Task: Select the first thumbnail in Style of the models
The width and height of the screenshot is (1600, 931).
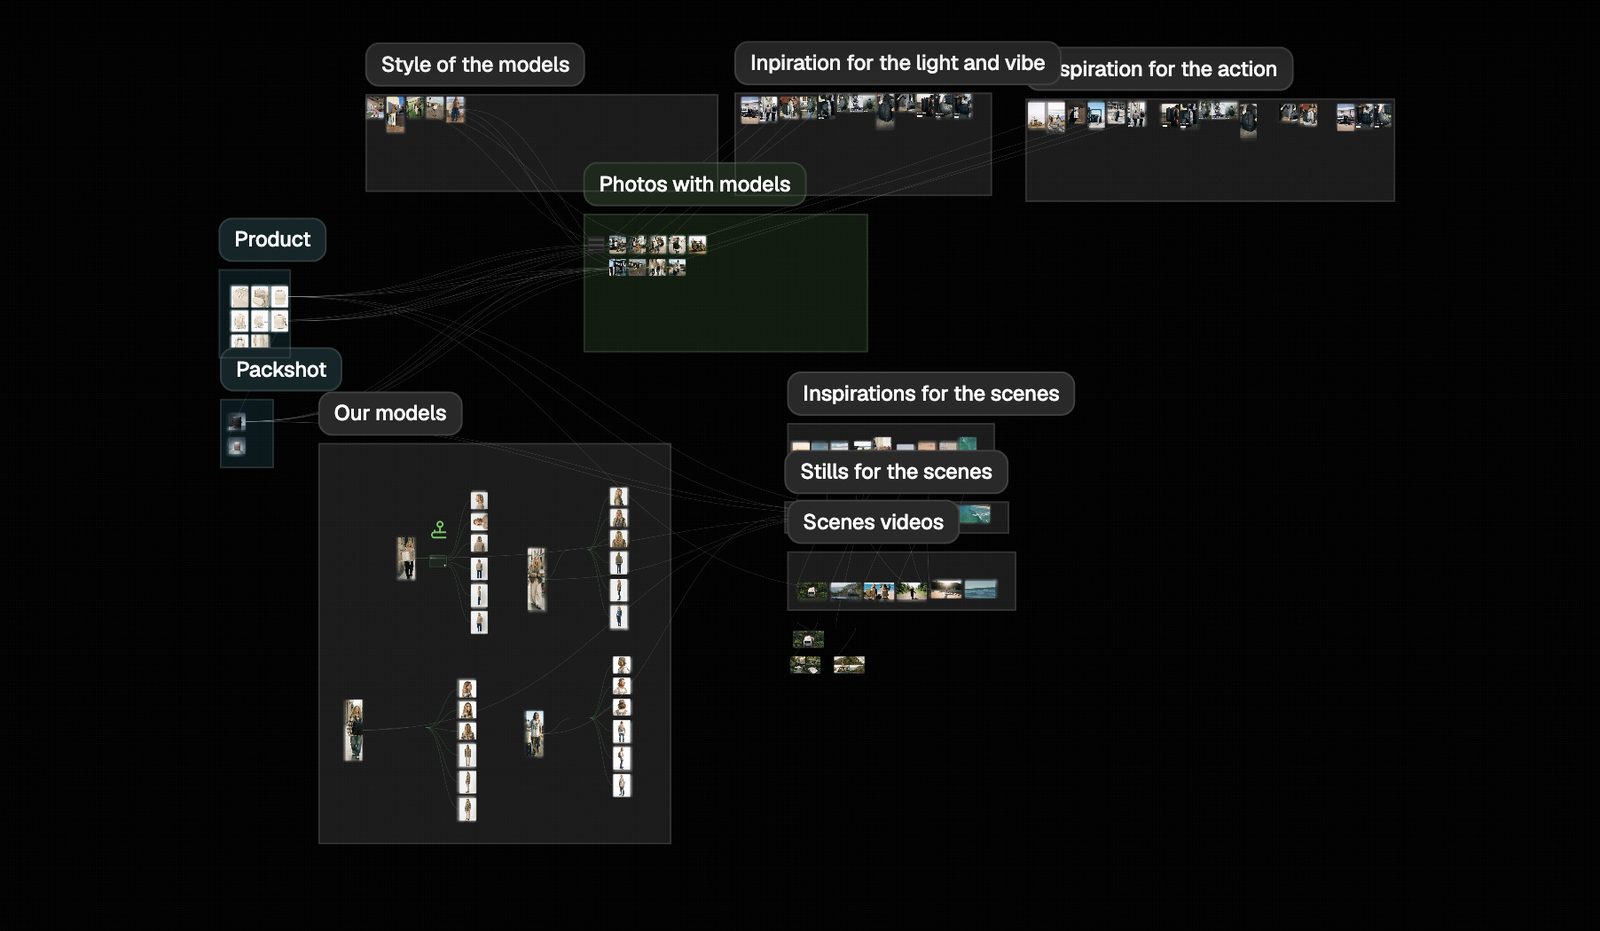Action: click(376, 107)
